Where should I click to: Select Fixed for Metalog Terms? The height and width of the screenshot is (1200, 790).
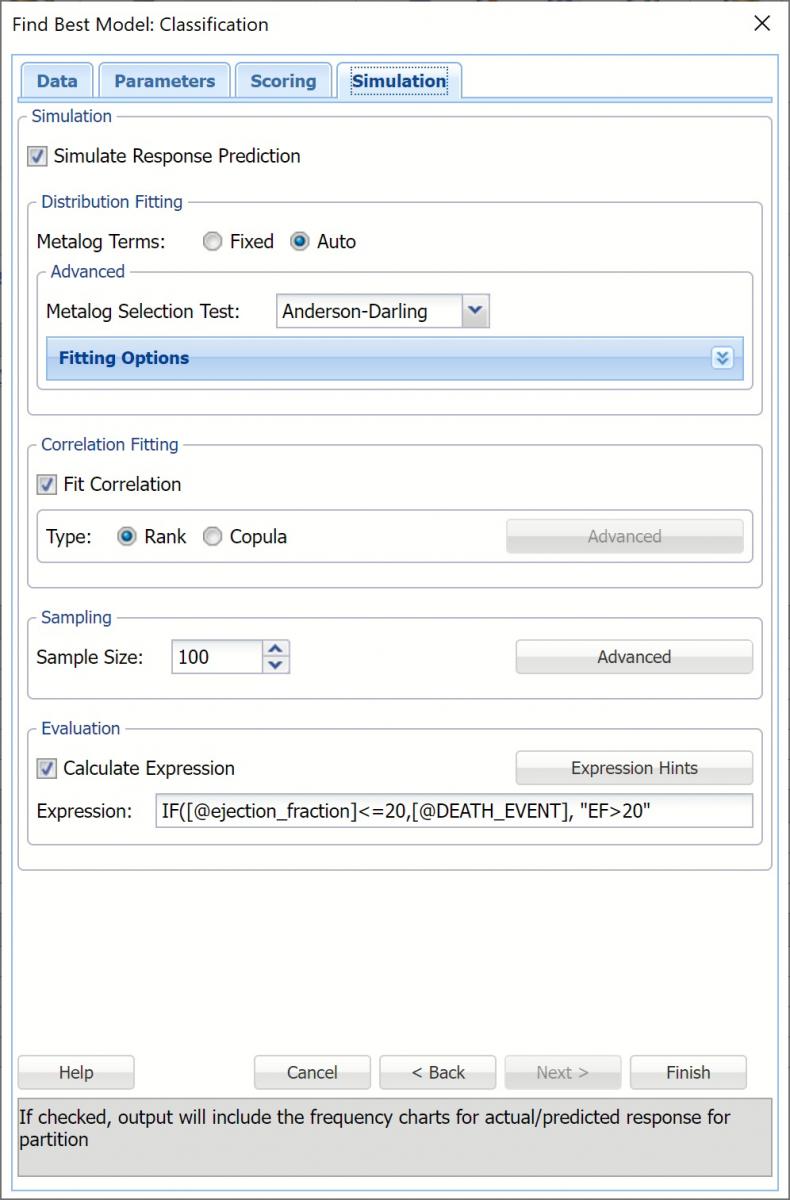212,241
